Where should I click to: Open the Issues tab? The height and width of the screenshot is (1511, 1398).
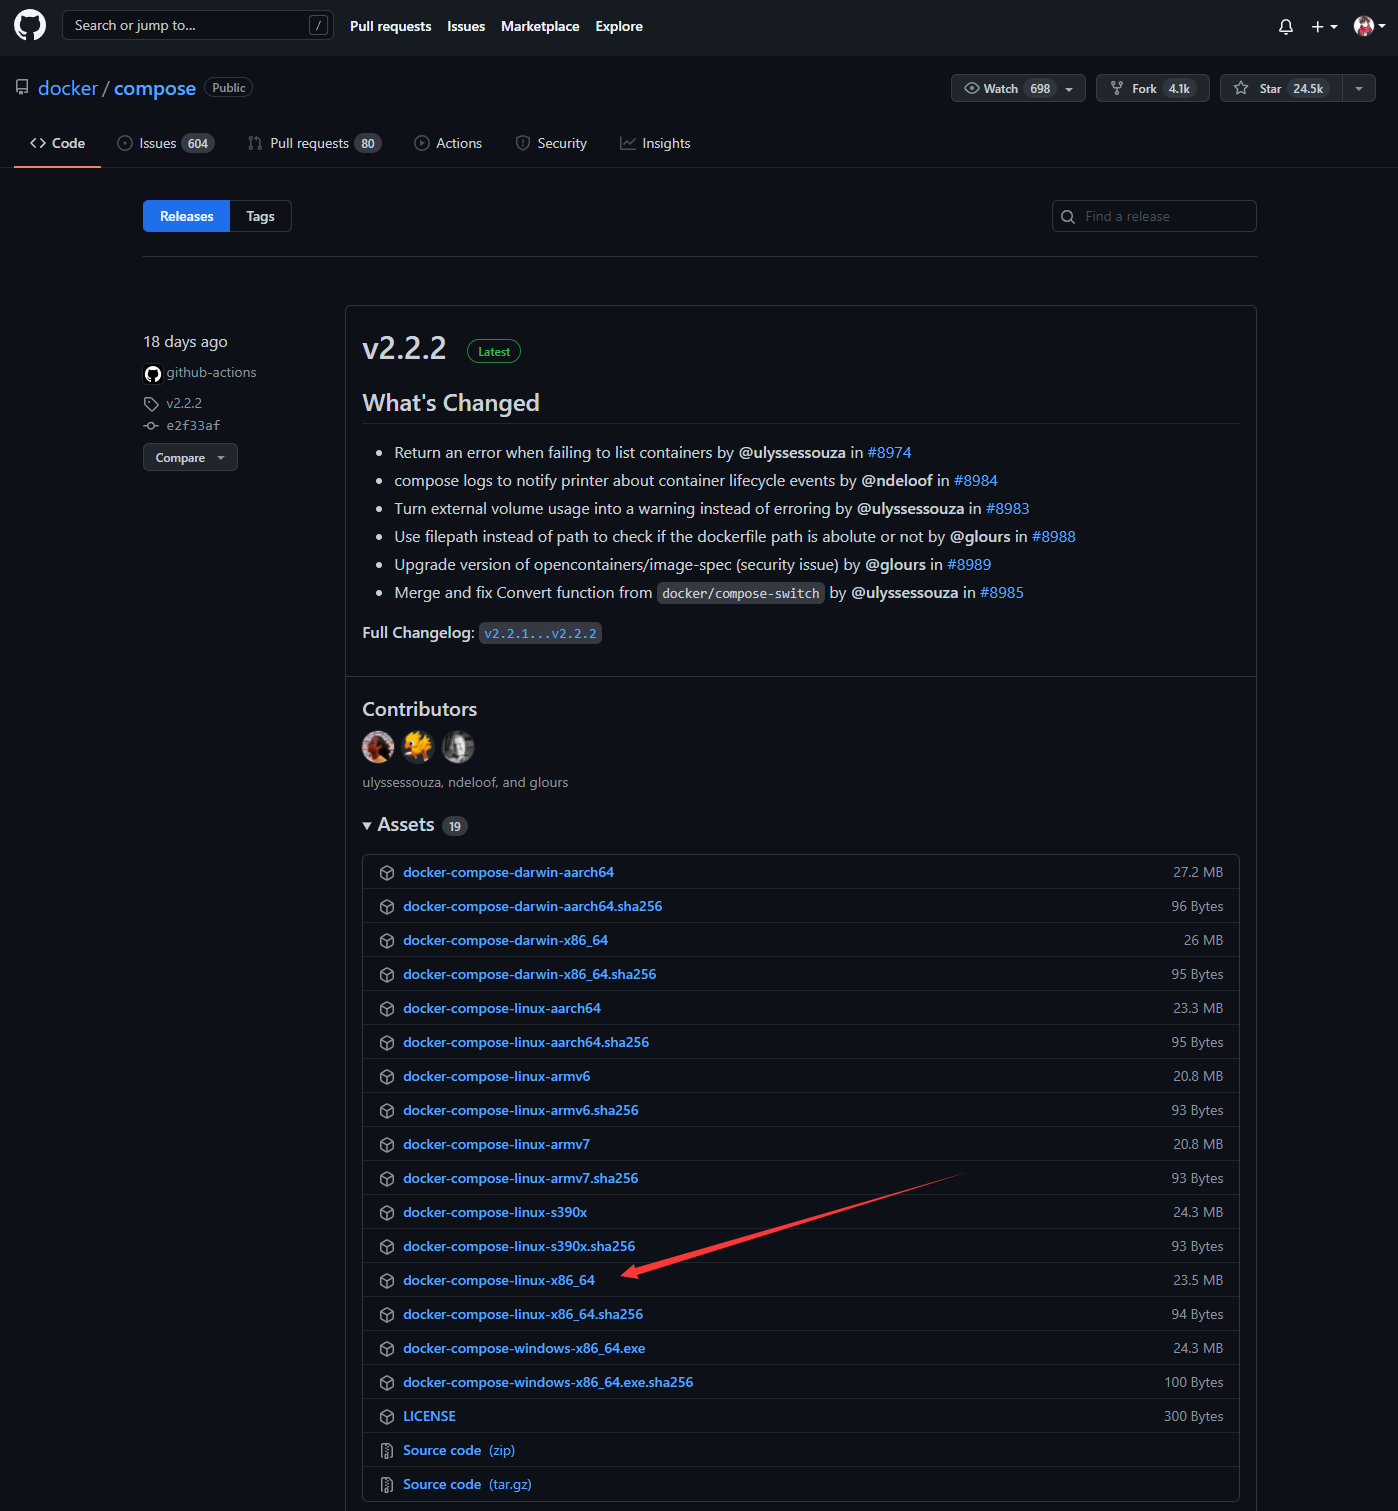click(166, 143)
